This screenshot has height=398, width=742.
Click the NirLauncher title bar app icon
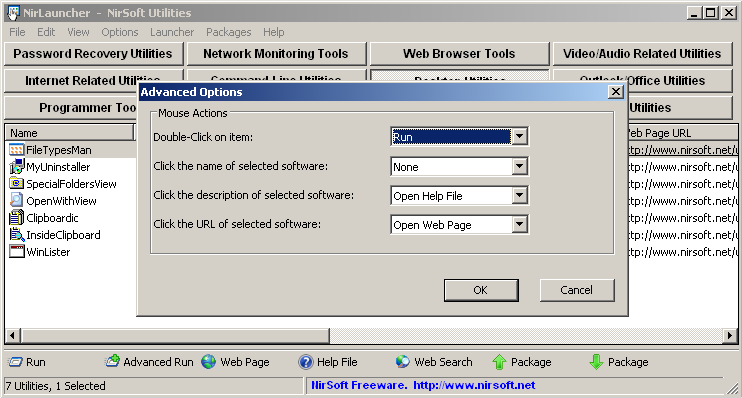click(13, 13)
